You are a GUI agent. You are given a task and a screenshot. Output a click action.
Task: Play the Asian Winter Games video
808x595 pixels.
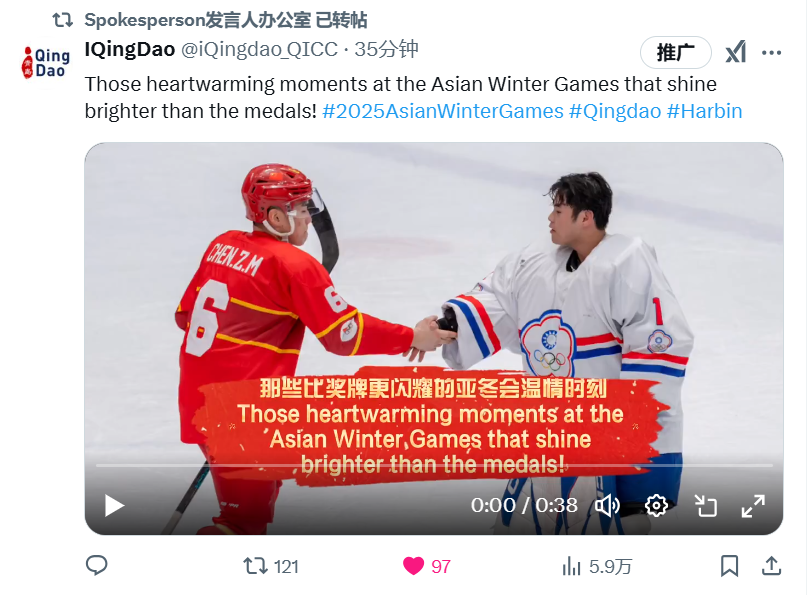114,505
